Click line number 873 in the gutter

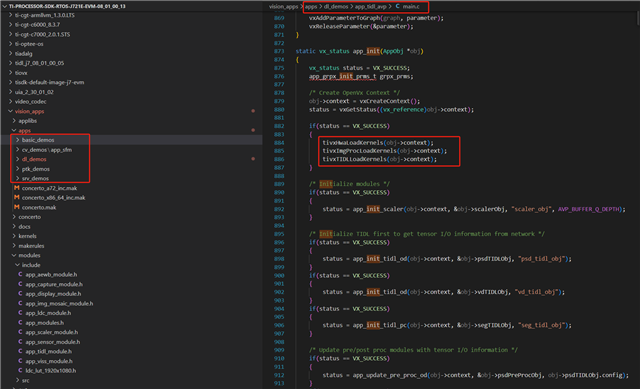(x=279, y=51)
